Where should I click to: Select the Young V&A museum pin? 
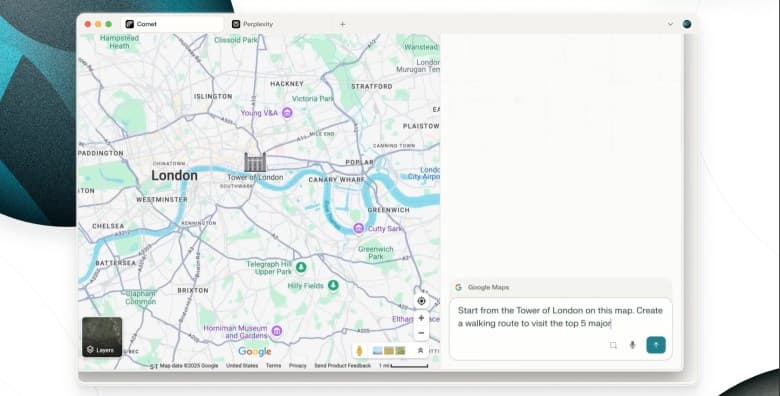pyautogui.click(x=287, y=113)
